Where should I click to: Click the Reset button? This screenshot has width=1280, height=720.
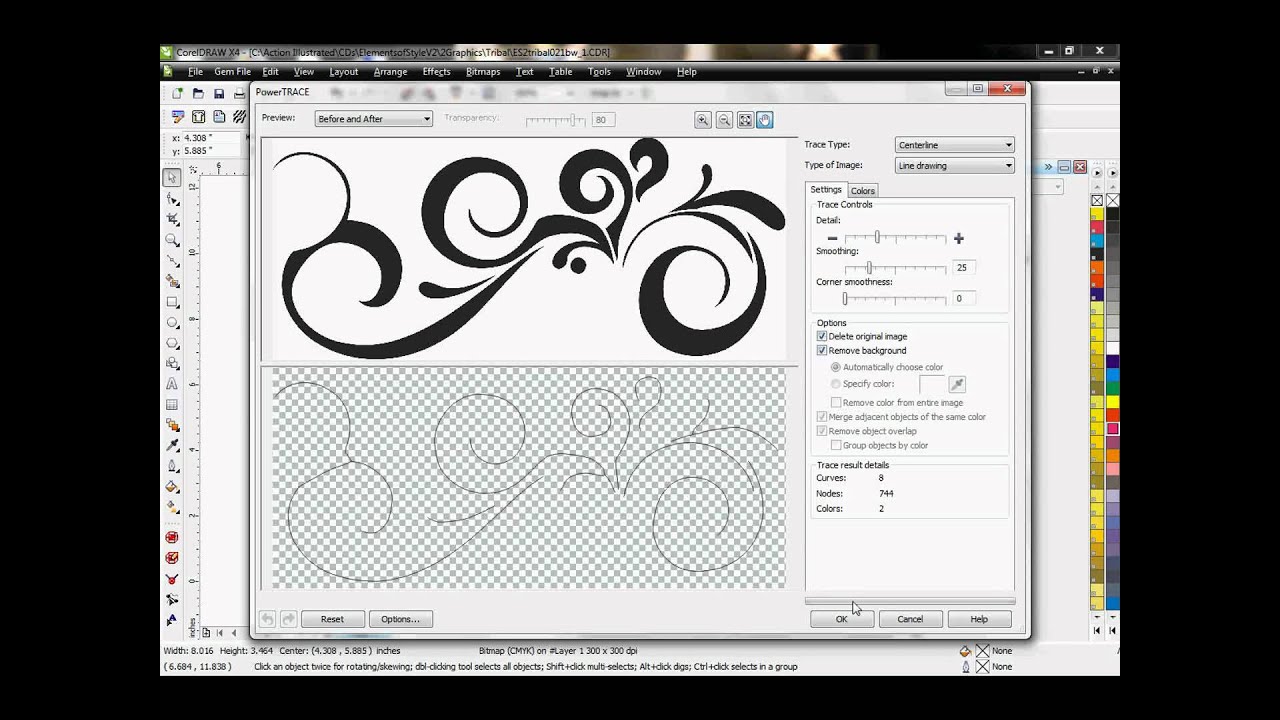332,618
